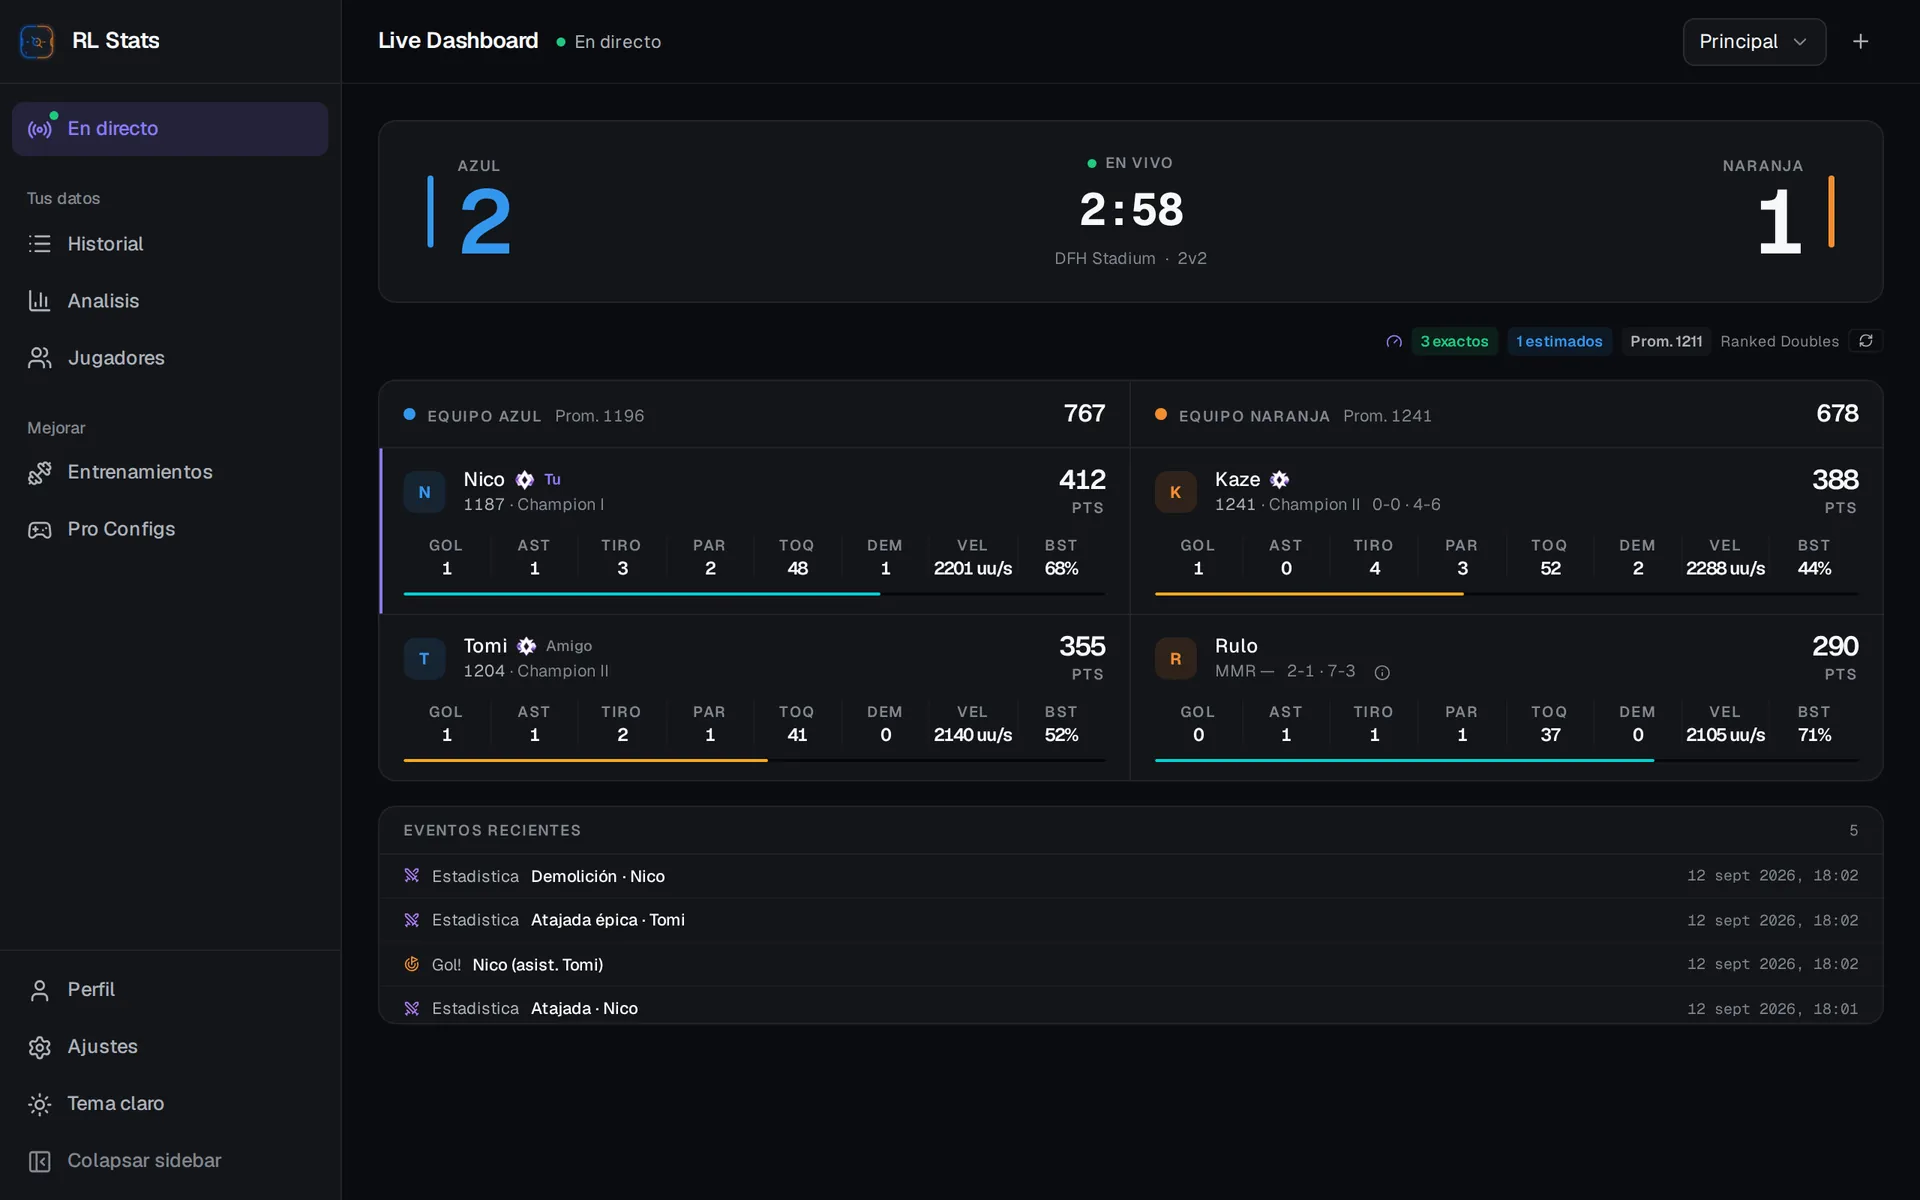
Task: Click the Ajustes gear icon
Action: click(x=40, y=1047)
